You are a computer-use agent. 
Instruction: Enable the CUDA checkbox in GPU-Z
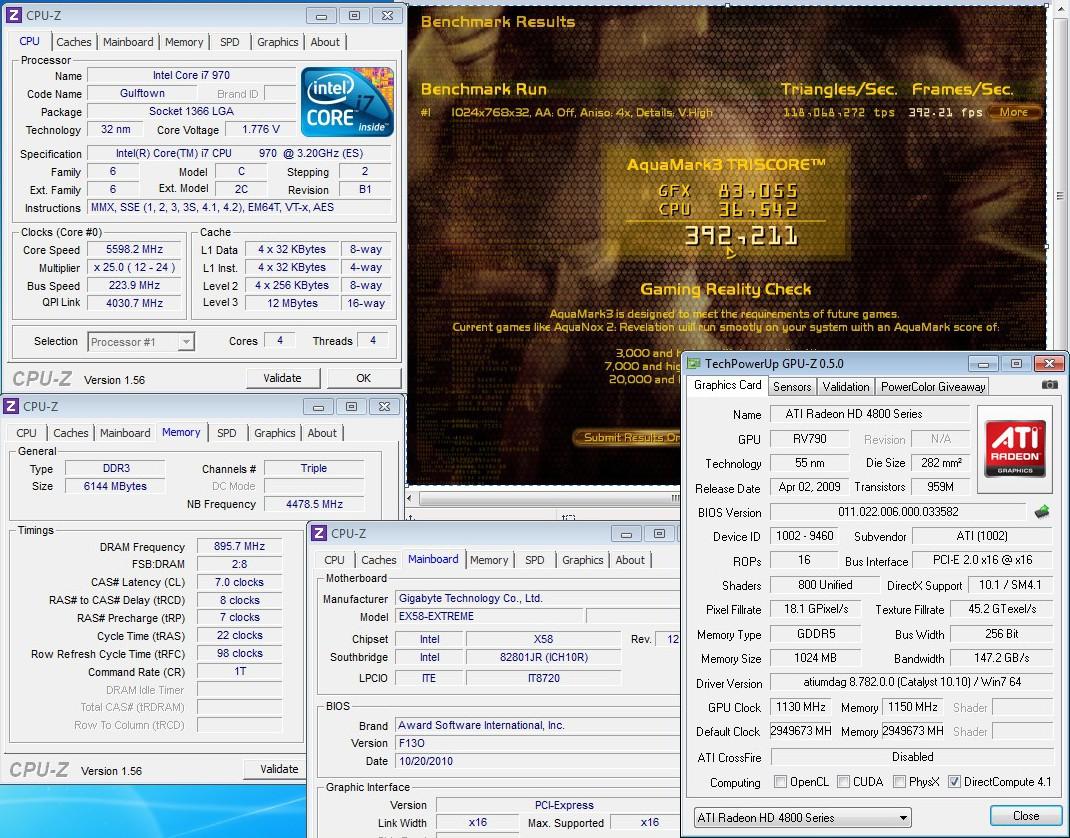click(843, 781)
